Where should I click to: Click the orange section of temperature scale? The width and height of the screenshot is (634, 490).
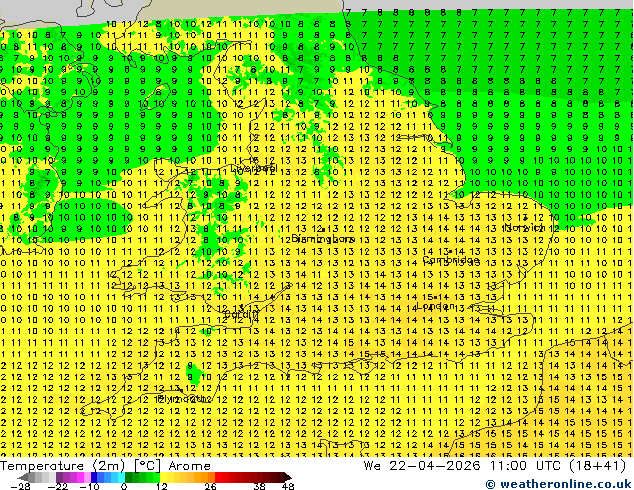pos(202,477)
